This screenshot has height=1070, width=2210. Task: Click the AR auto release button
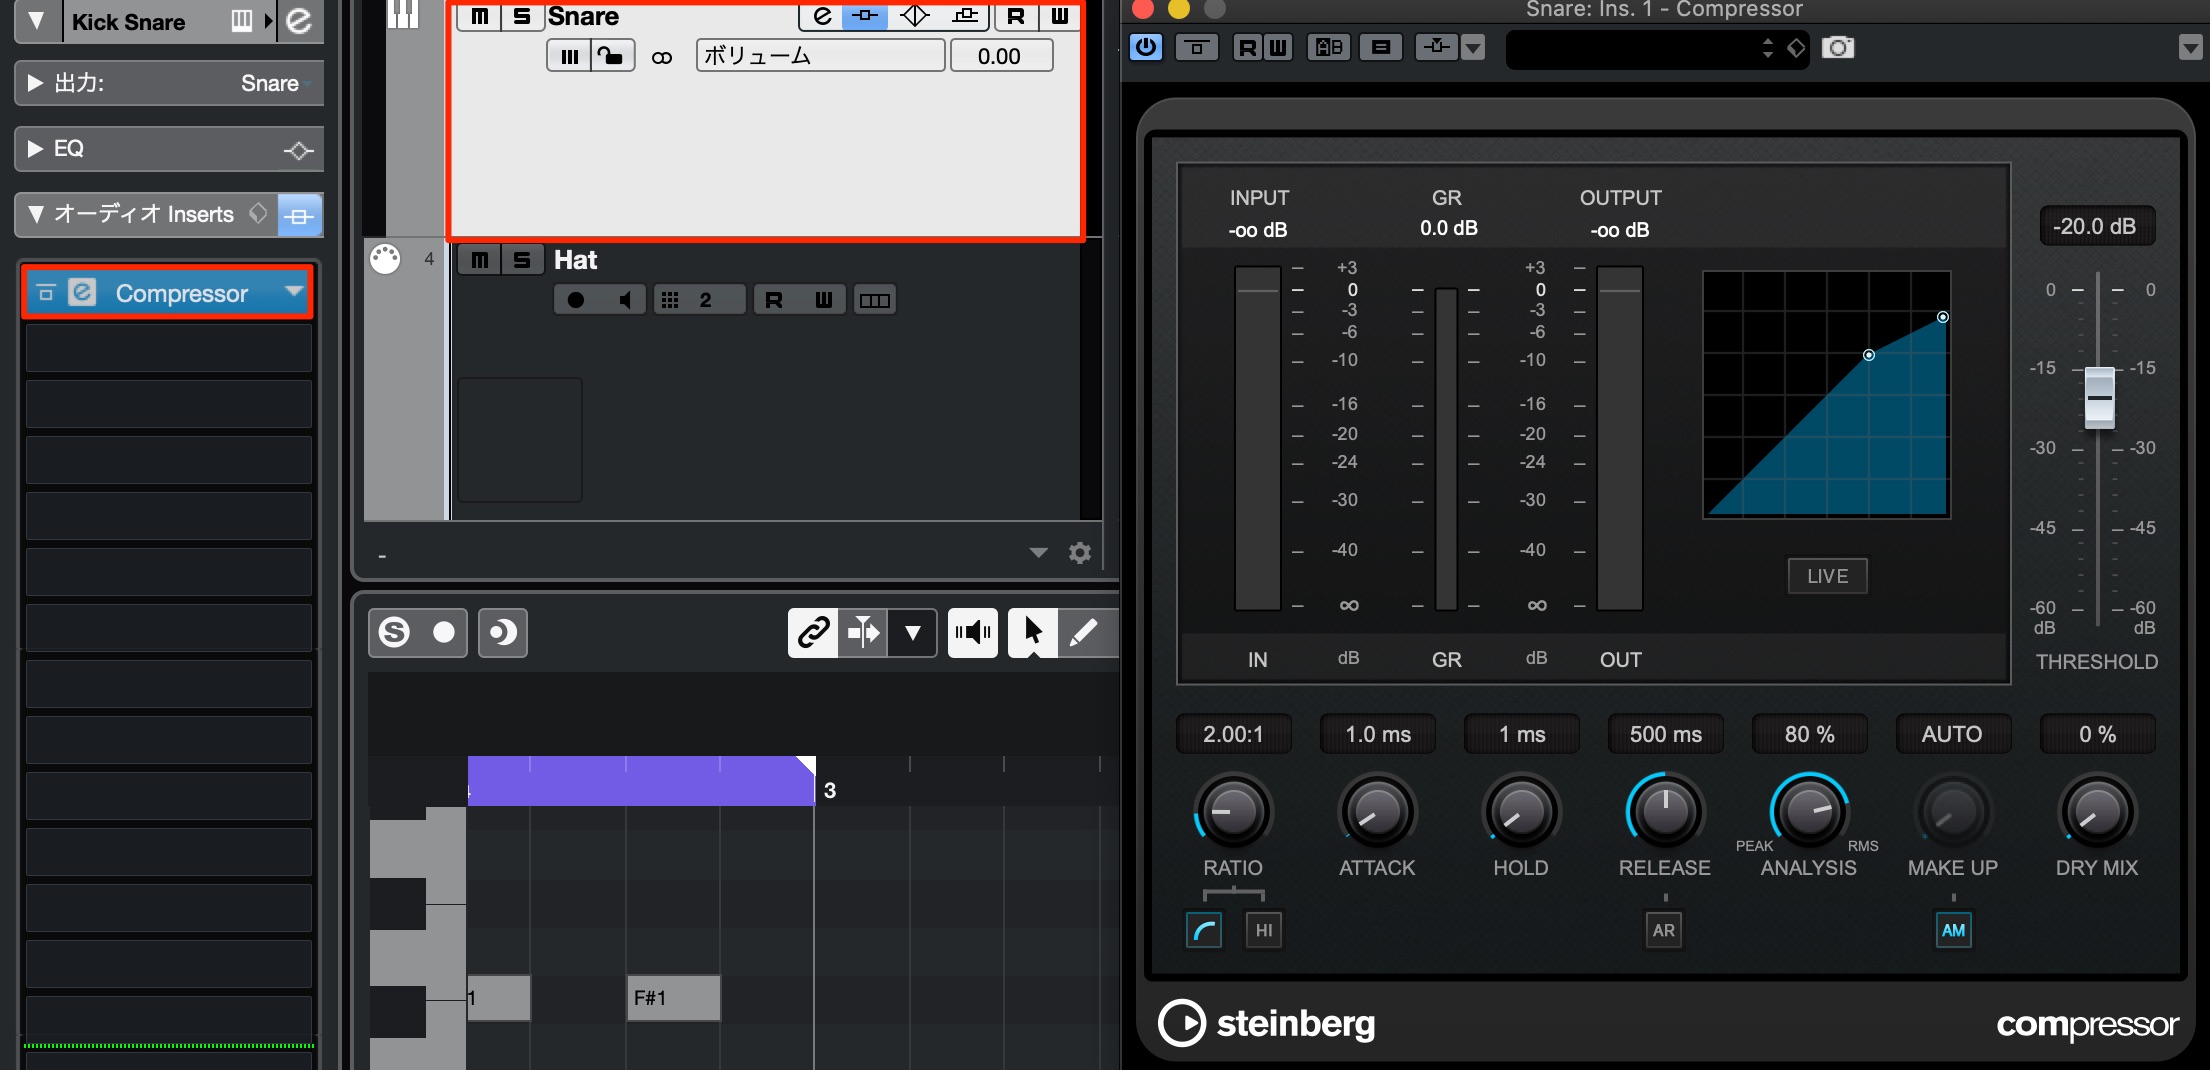coord(1664,930)
